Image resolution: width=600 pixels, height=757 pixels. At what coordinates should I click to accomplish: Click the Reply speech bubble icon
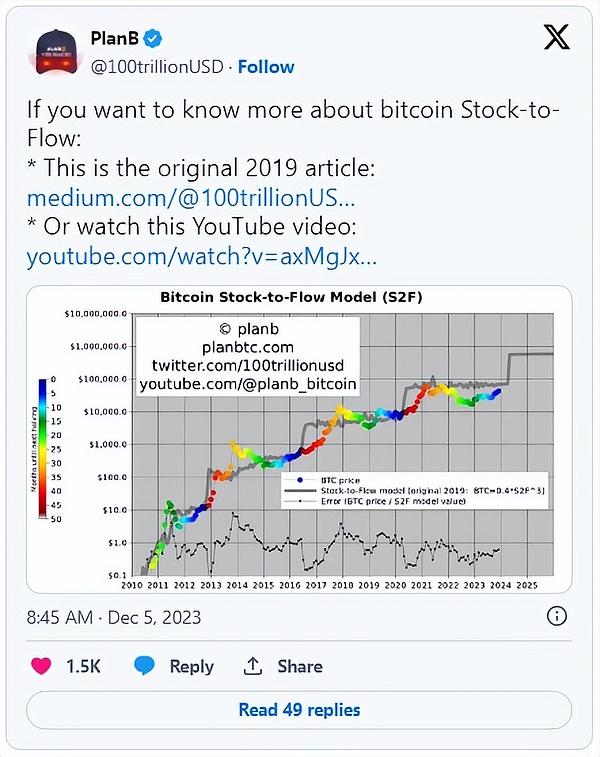tap(145, 666)
